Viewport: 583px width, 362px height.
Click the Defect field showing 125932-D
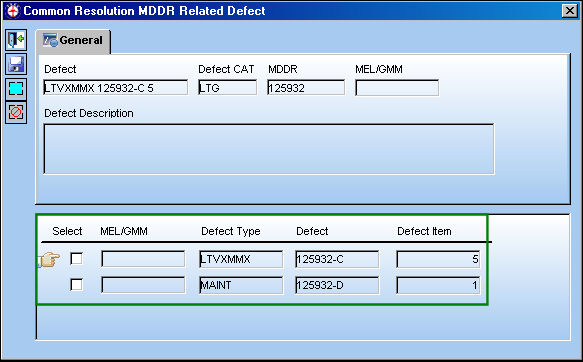click(337, 285)
